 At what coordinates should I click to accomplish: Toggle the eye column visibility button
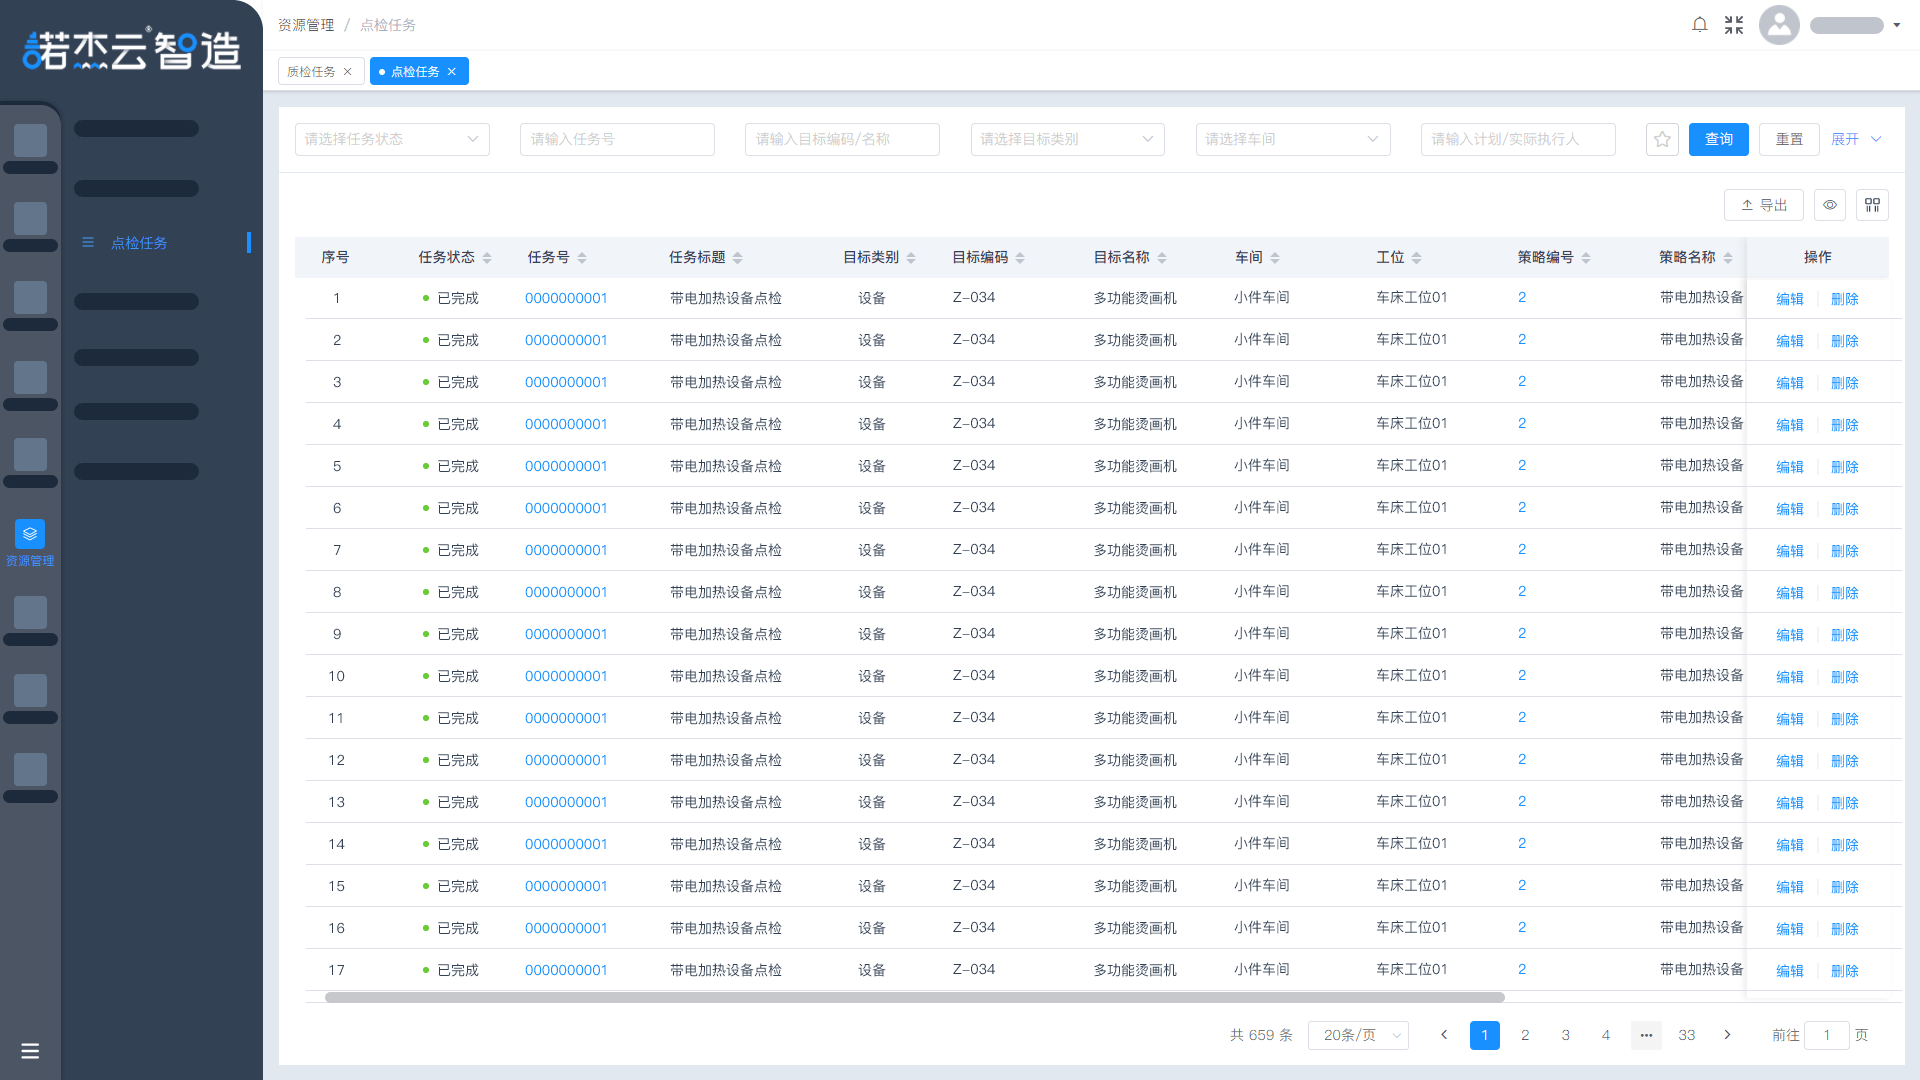[x=1830, y=205]
